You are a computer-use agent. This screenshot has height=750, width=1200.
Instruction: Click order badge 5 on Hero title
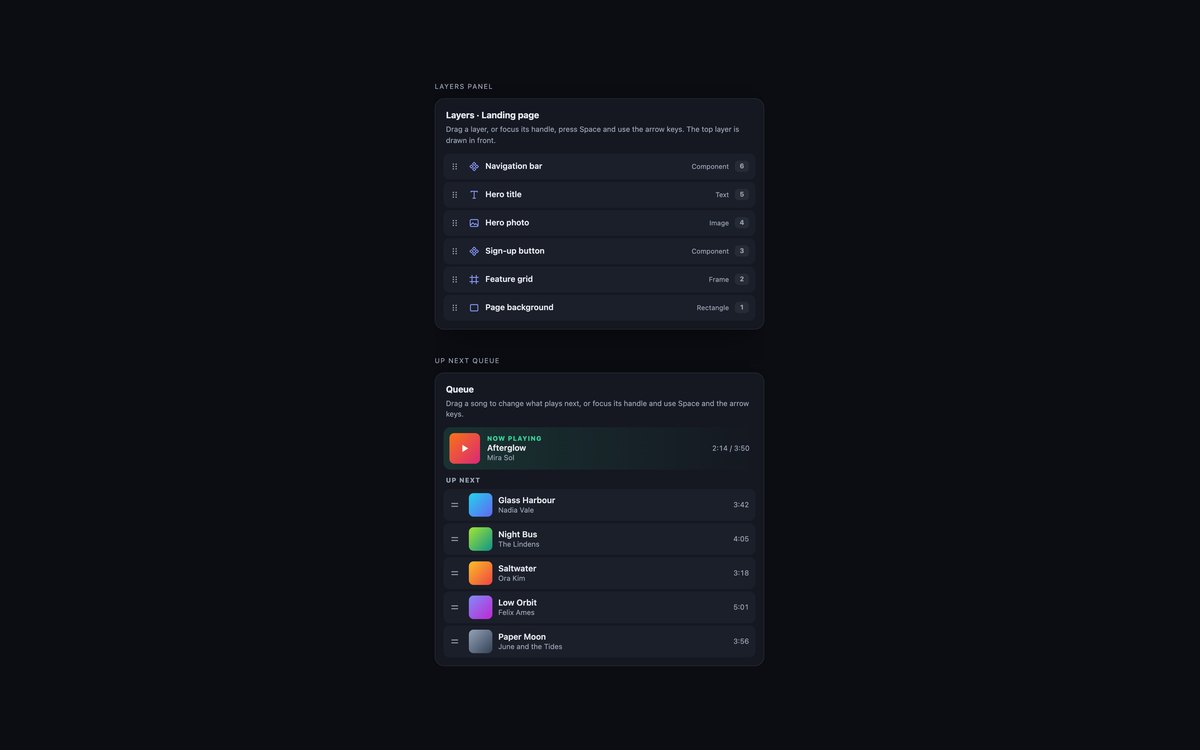click(742, 195)
